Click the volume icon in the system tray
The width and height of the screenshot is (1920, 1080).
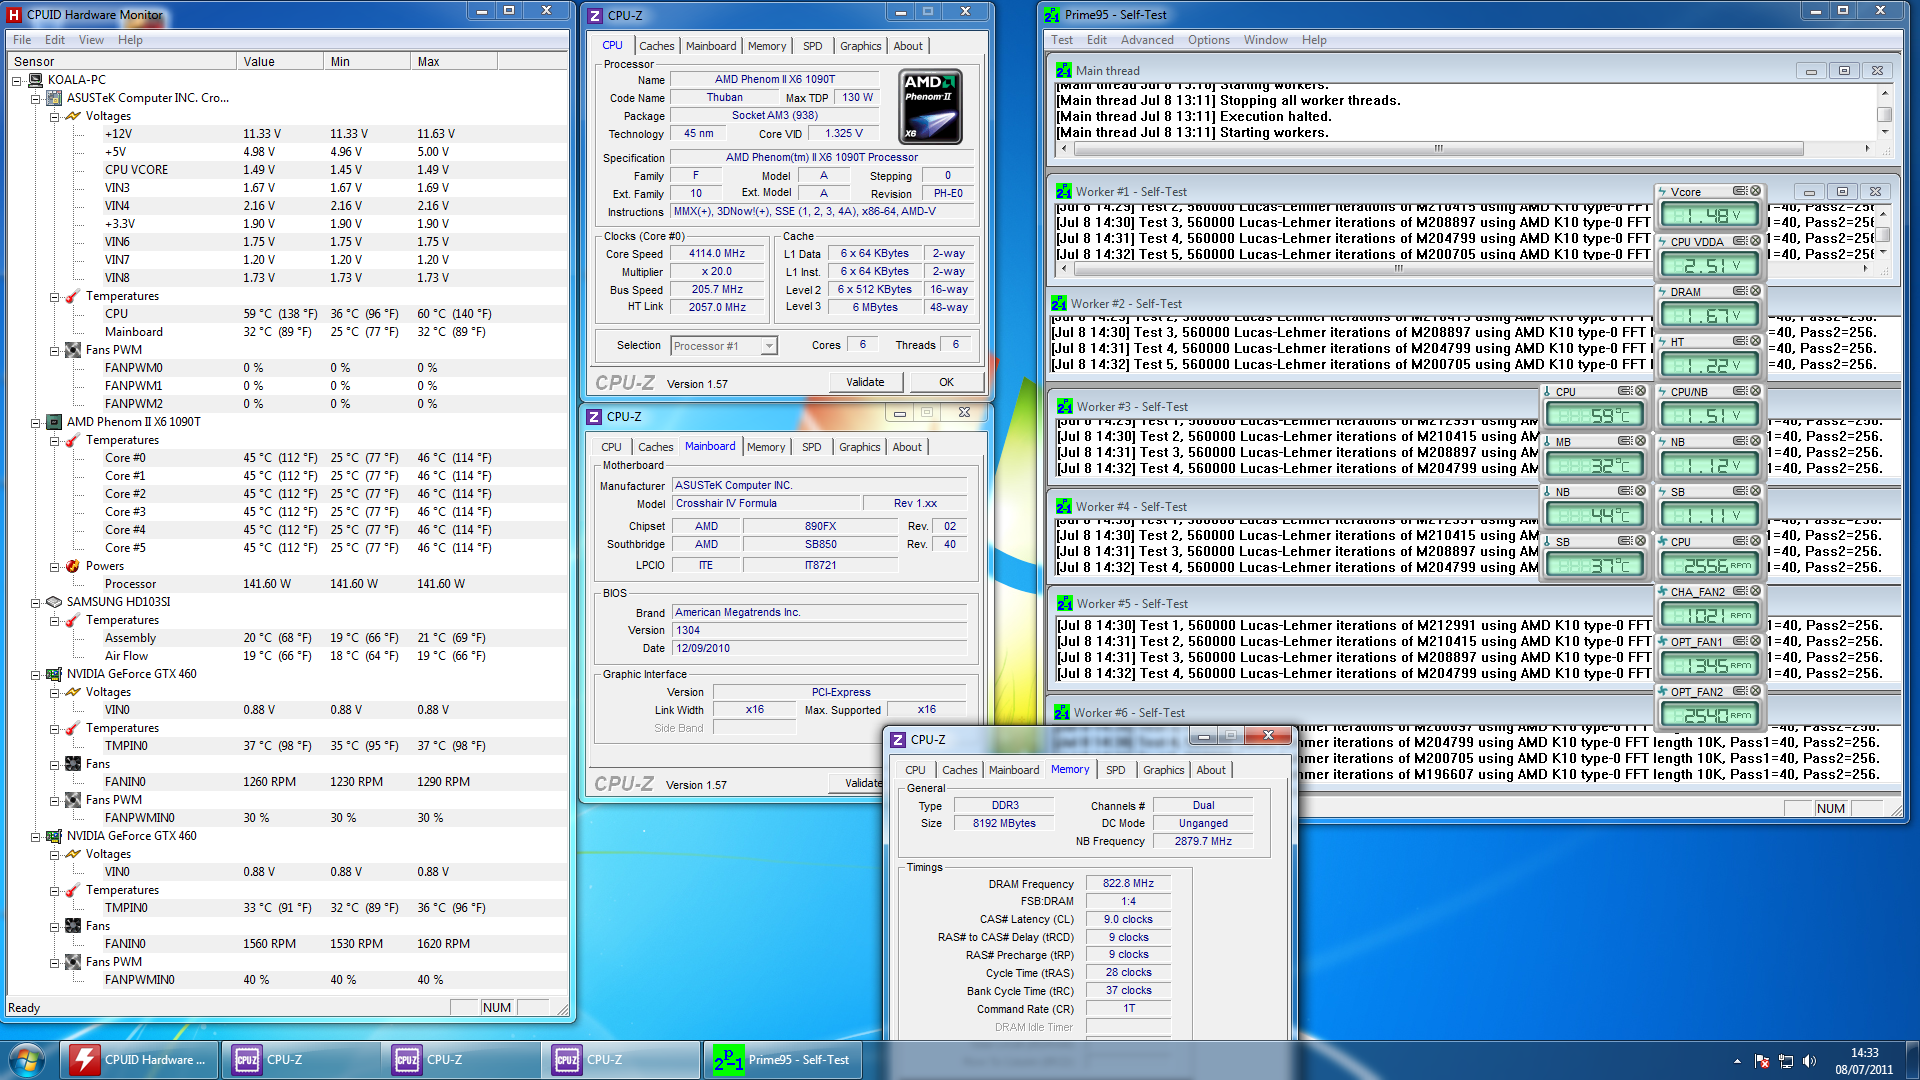point(1811,1059)
